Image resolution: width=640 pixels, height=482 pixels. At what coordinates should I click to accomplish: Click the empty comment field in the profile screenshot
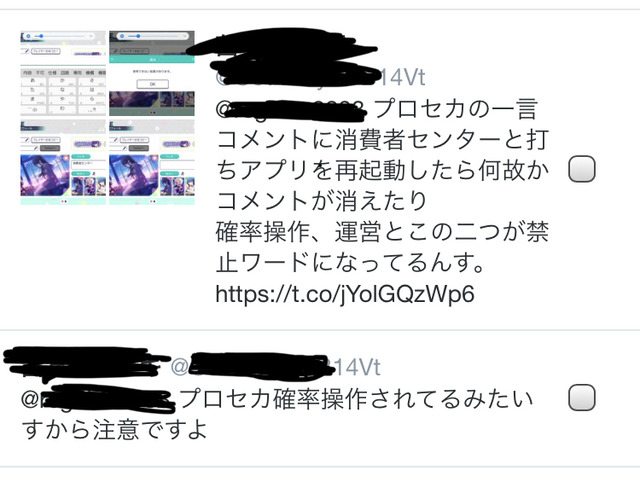tap(177, 164)
